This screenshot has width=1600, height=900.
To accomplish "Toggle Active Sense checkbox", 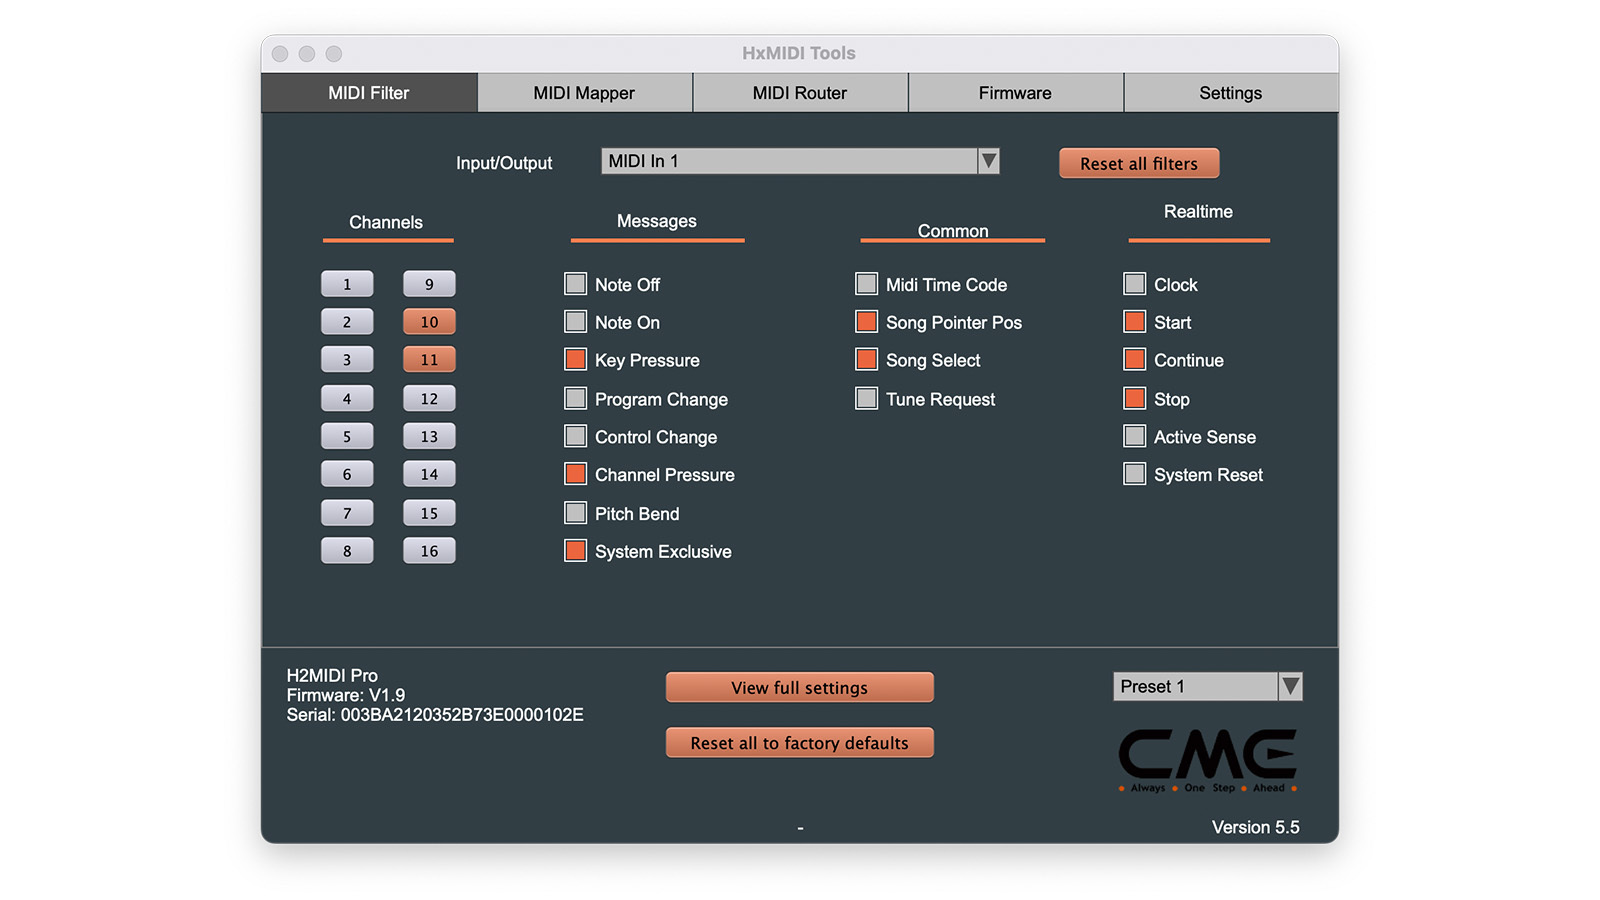I will [1134, 437].
